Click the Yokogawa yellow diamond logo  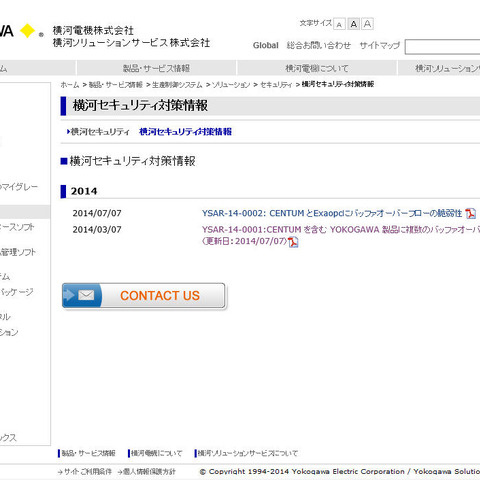click(27, 31)
